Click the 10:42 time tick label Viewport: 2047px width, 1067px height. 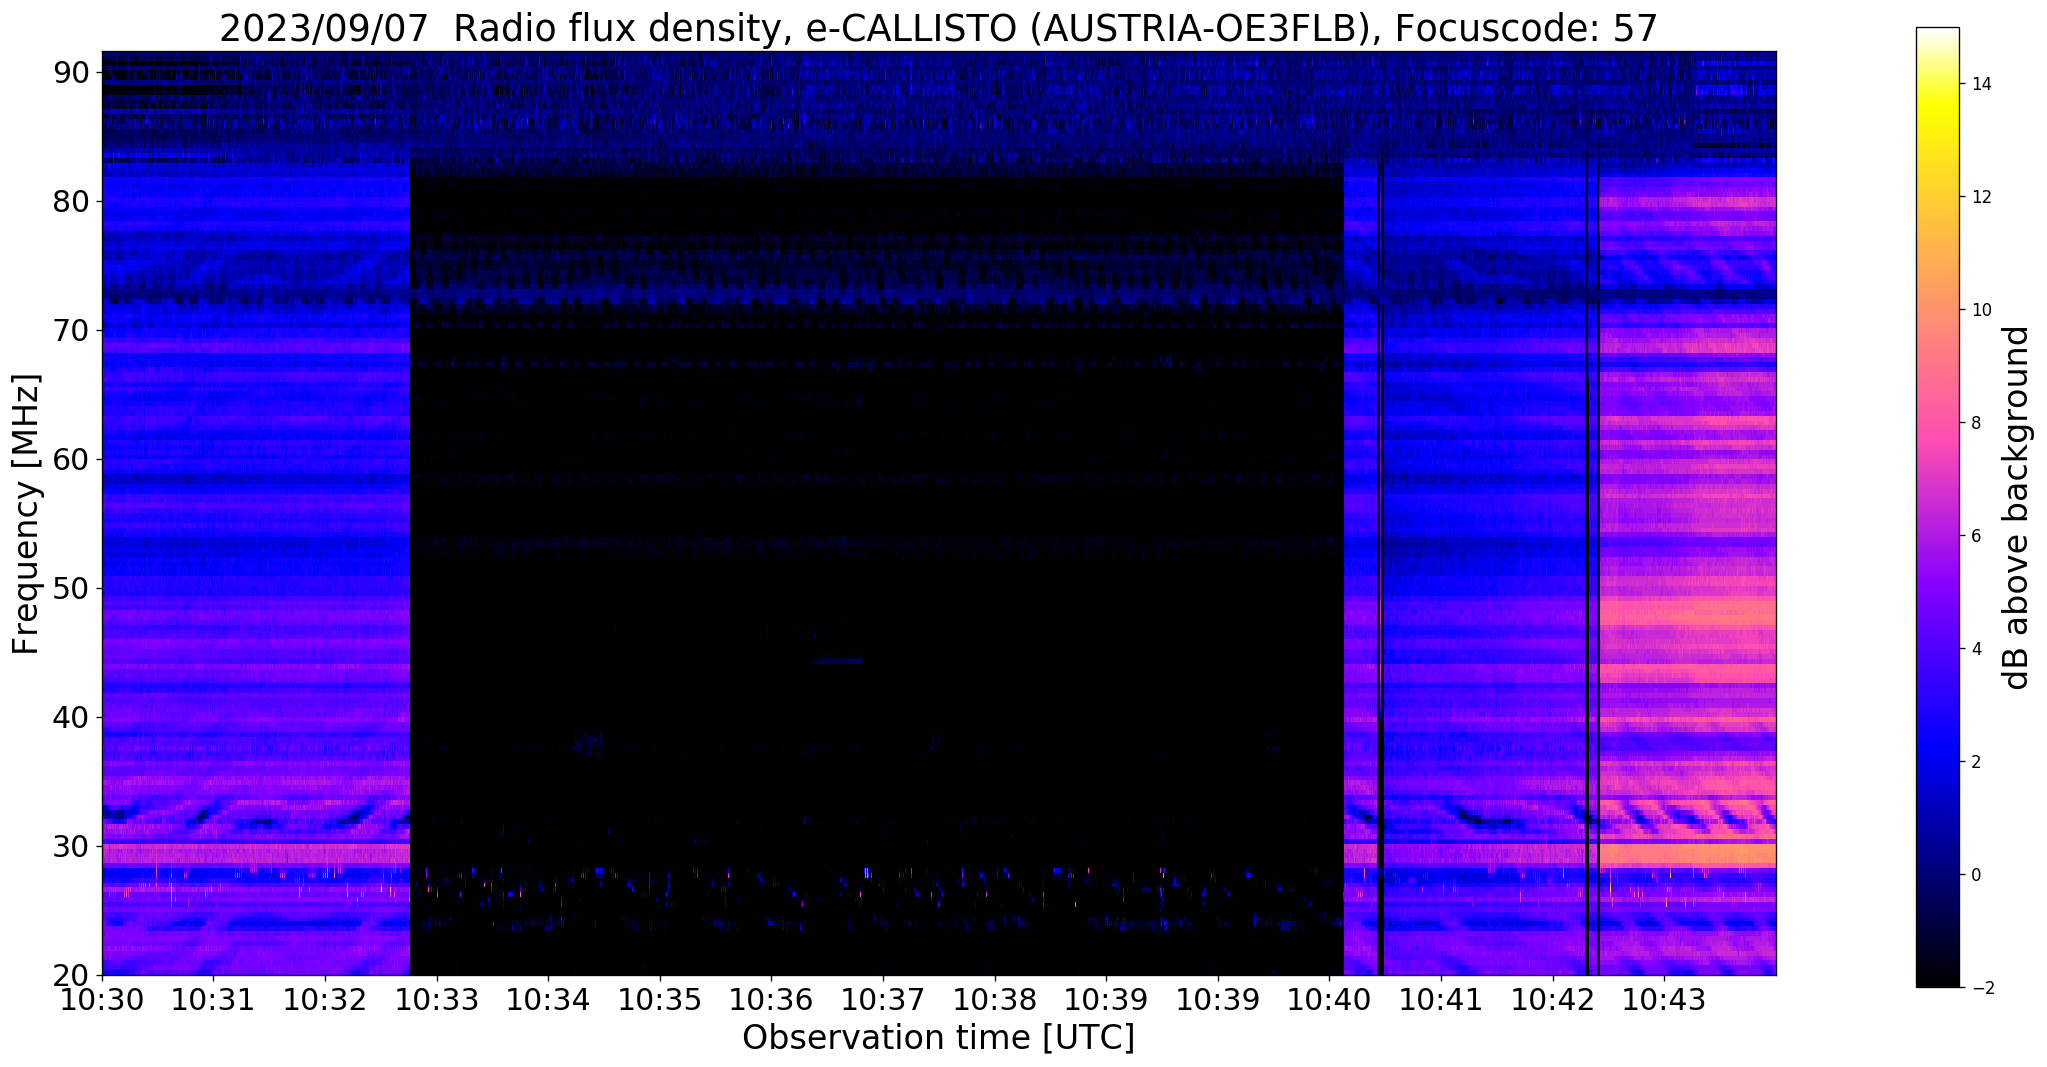tap(1553, 998)
